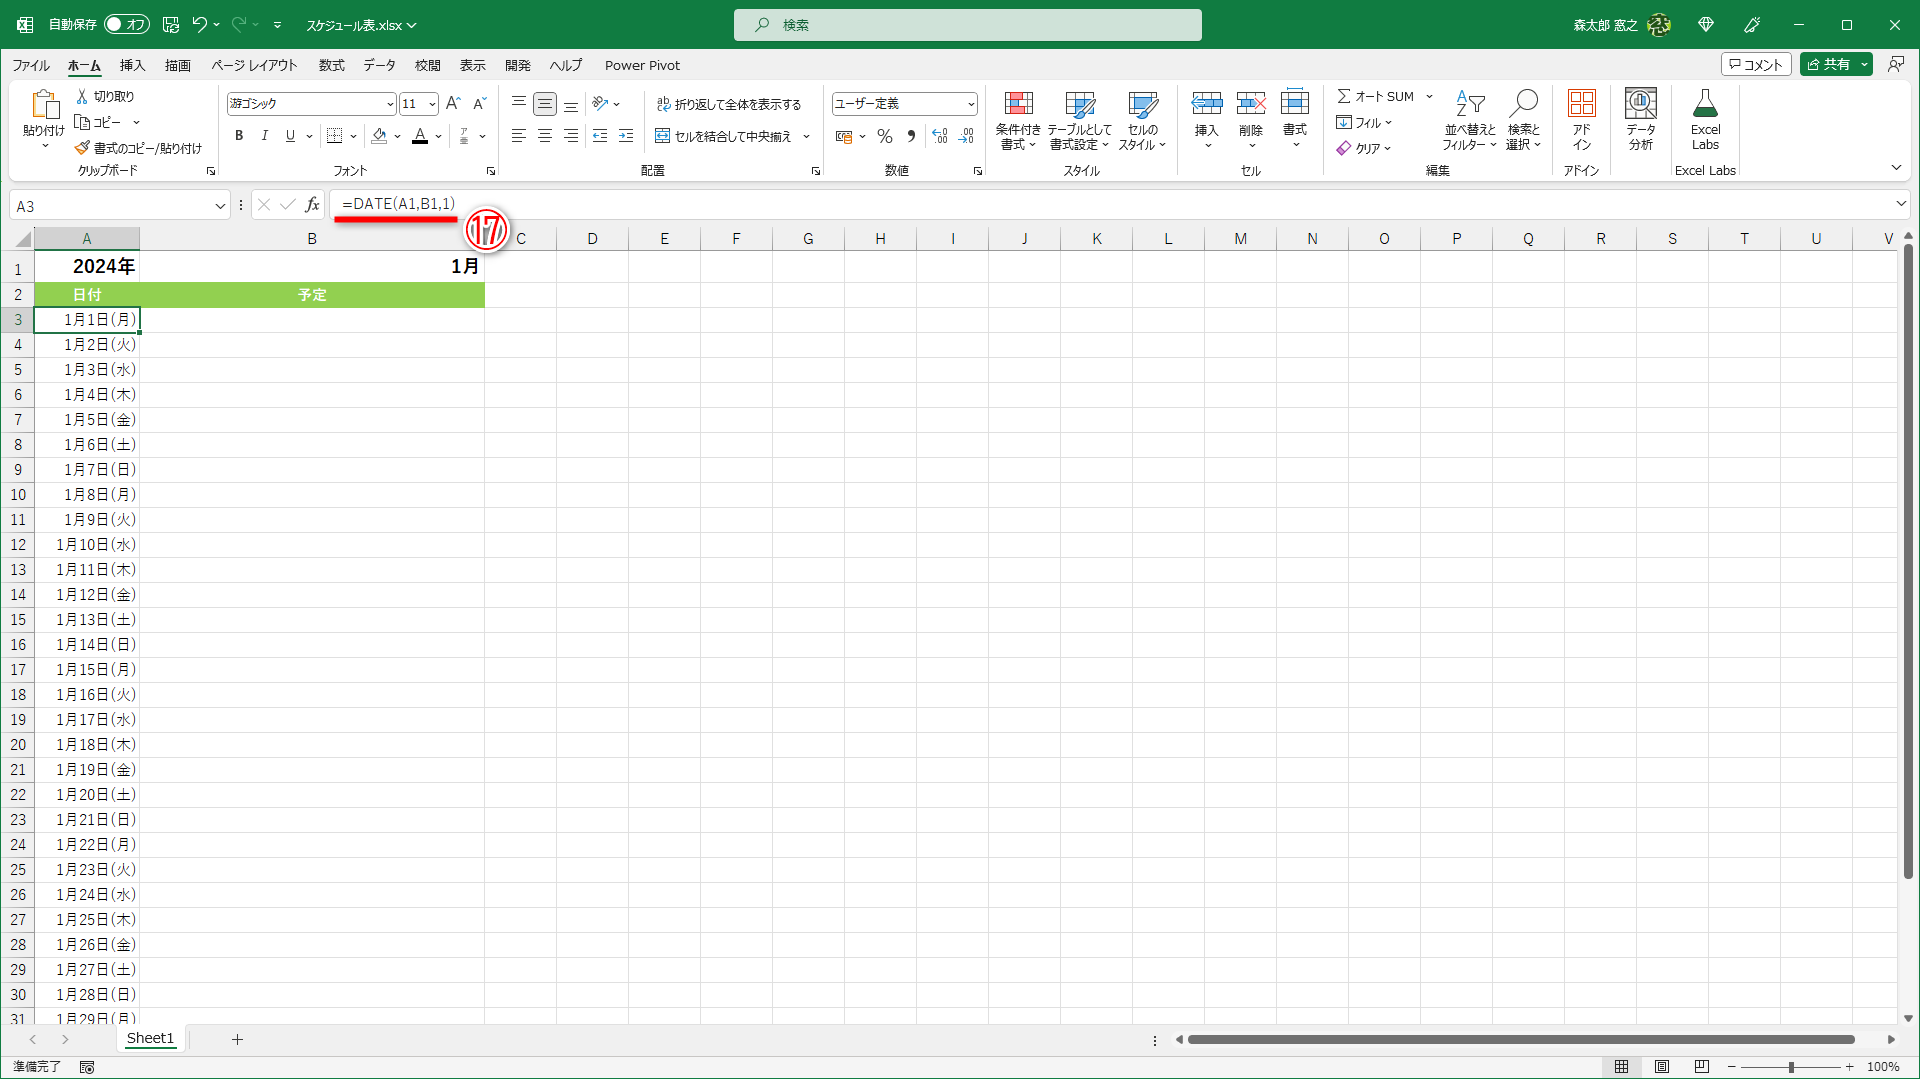
Task: Switch to Page Layout view
Action: [x=1662, y=1067]
